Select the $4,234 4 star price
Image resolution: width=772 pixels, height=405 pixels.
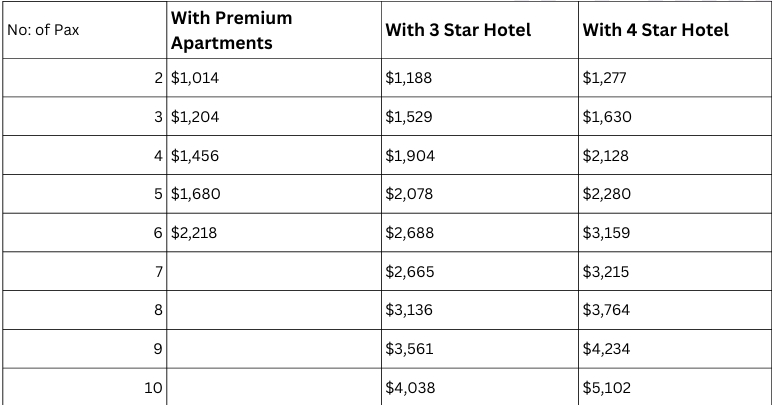[x=606, y=349]
